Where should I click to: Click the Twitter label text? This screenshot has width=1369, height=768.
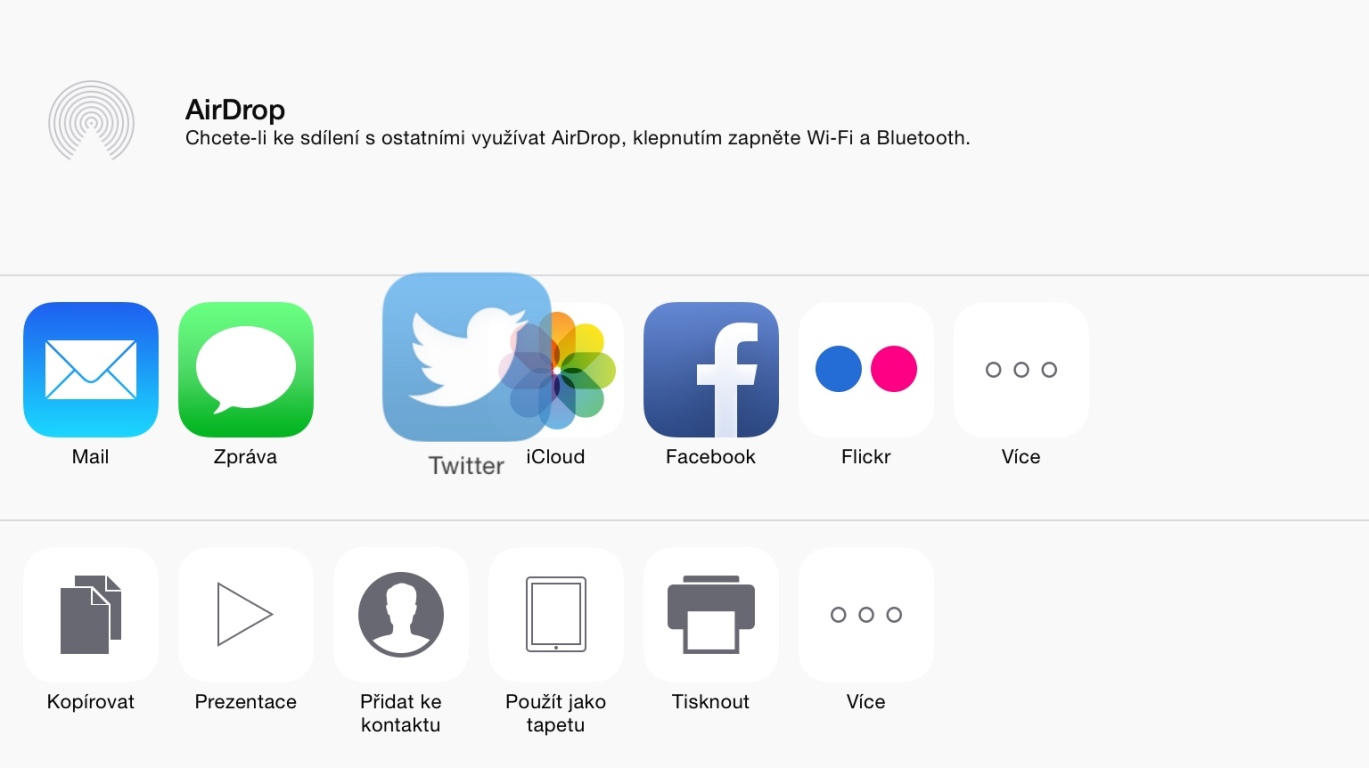(466, 466)
